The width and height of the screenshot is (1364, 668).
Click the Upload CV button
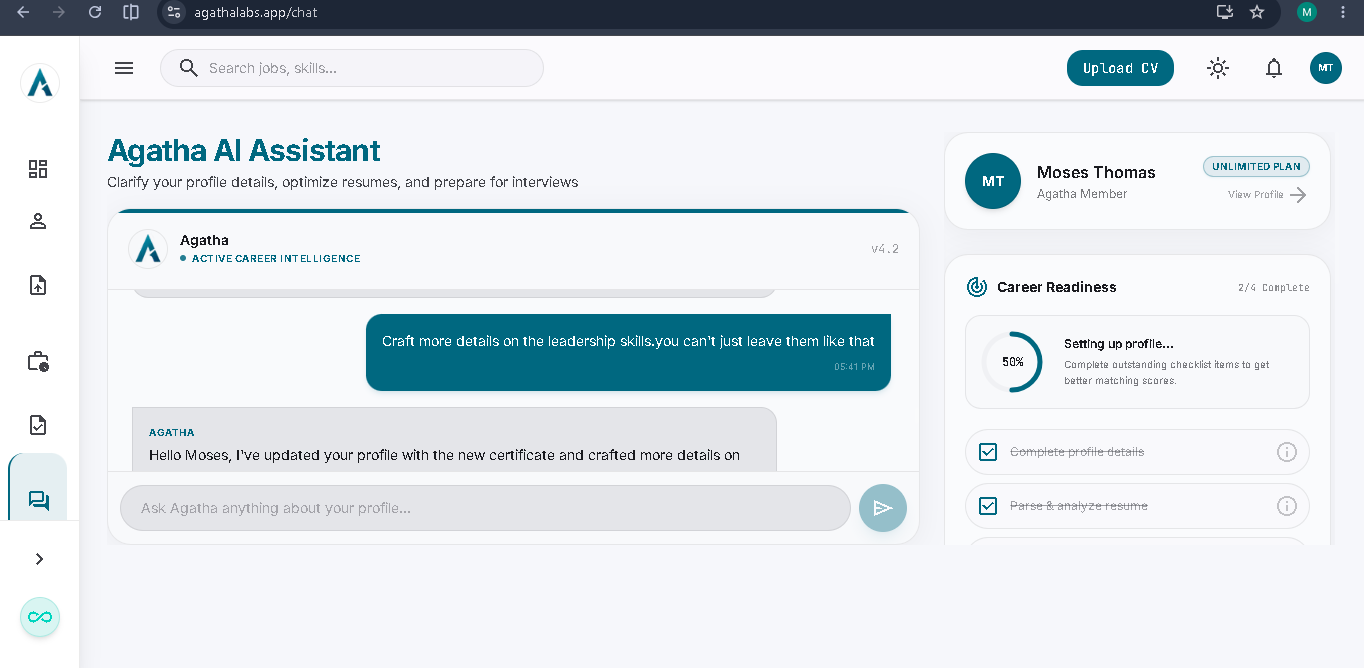click(x=1120, y=68)
